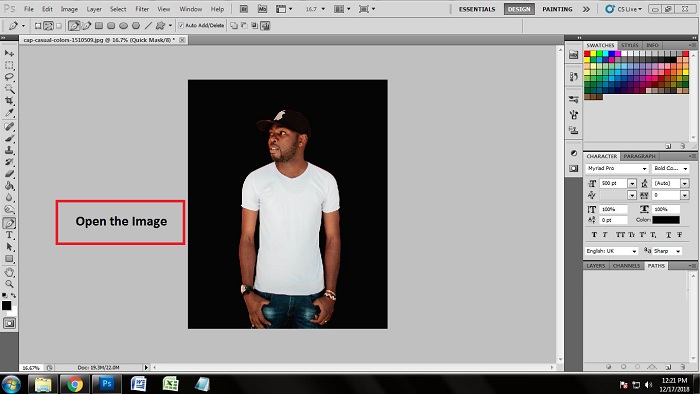Screen dimensions: 700x394
Task: Launch Bridge from the application bar
Action: point(244,9)
